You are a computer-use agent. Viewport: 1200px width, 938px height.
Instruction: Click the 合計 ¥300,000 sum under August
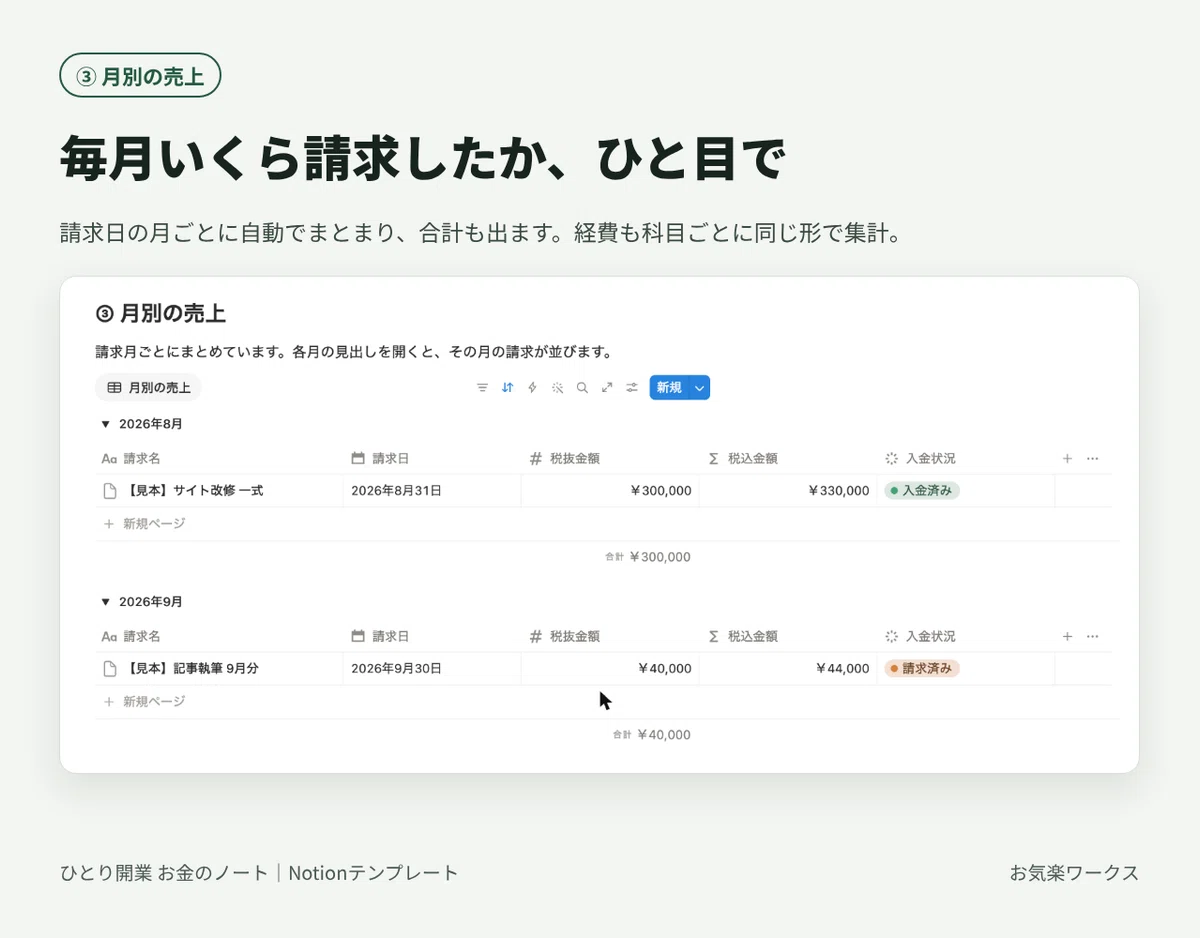[x=647, y=557]
